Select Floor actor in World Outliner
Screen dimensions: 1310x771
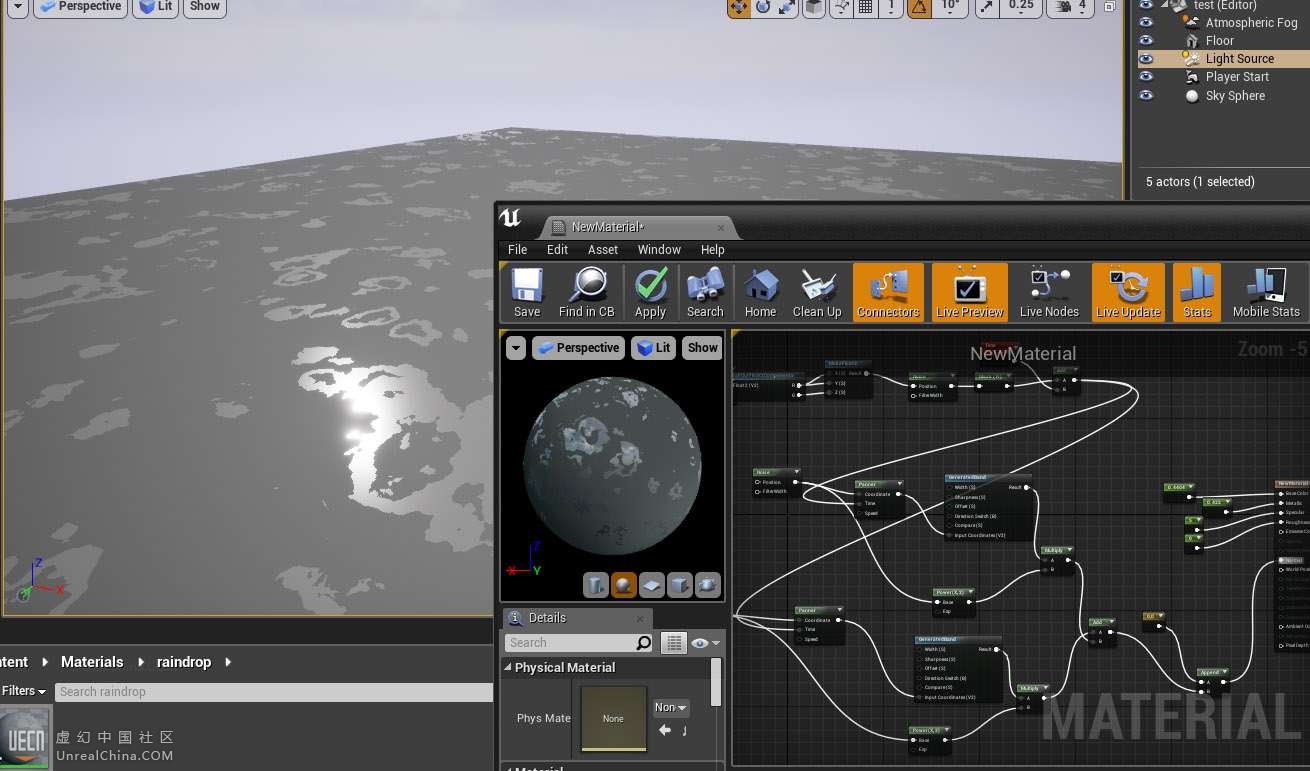1219,41
